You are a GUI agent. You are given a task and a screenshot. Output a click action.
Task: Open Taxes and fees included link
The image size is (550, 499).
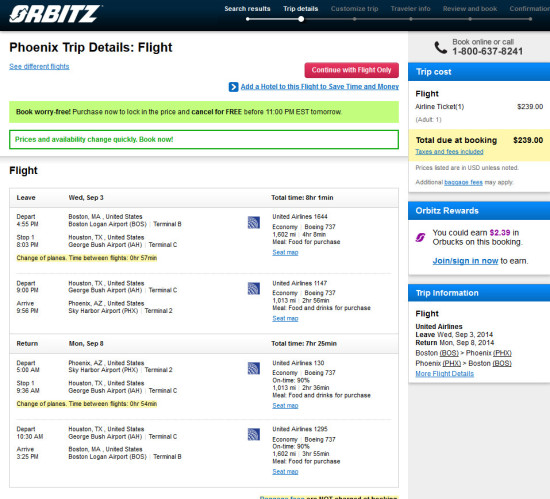[x=449, y=151]
